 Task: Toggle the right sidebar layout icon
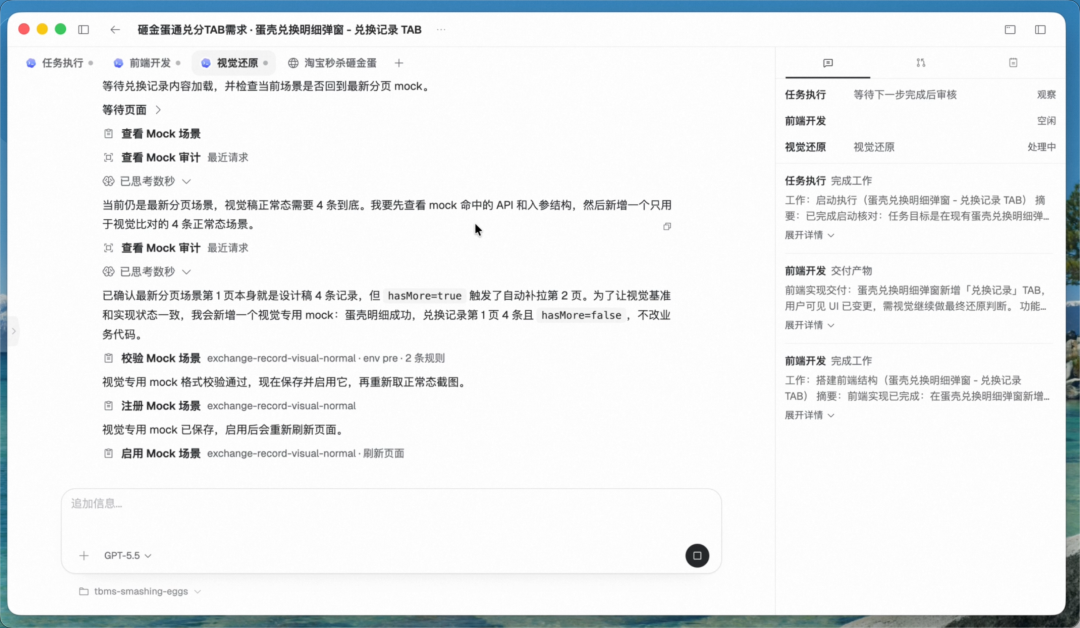click(1040, 30)
